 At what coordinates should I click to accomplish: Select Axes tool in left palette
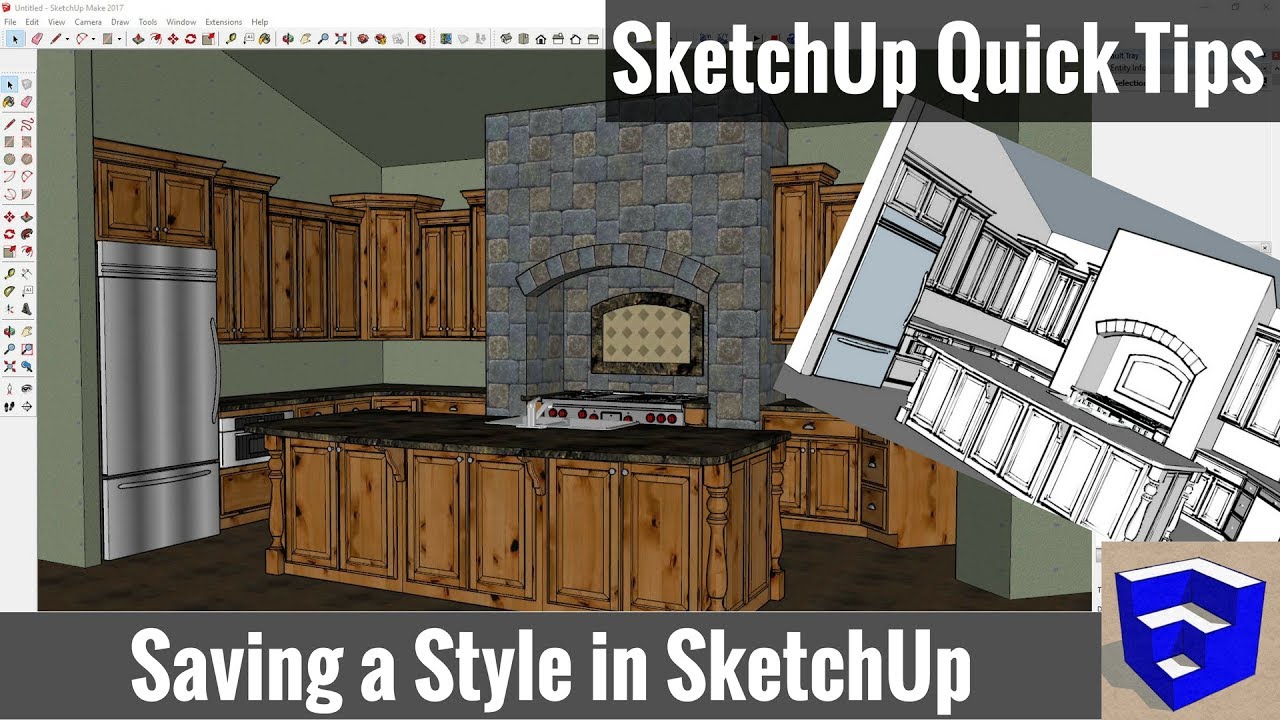click(9, 308)
